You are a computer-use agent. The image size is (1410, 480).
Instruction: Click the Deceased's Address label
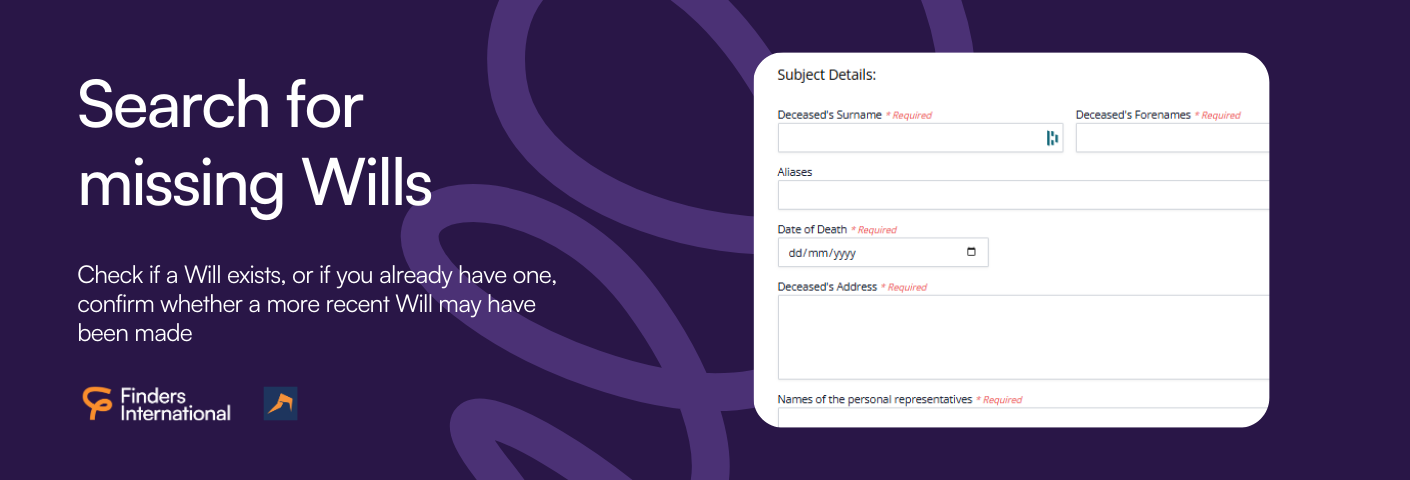pyautogui.click(x=827, y=287)
